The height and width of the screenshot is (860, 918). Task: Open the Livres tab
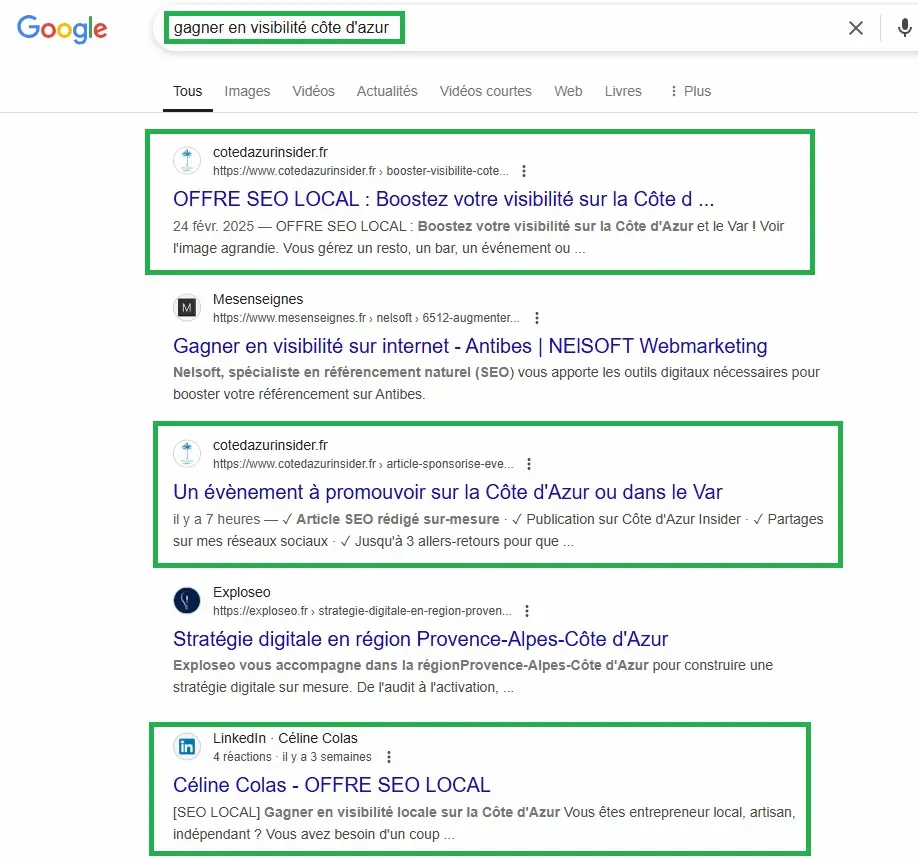[x=623, y=91]
